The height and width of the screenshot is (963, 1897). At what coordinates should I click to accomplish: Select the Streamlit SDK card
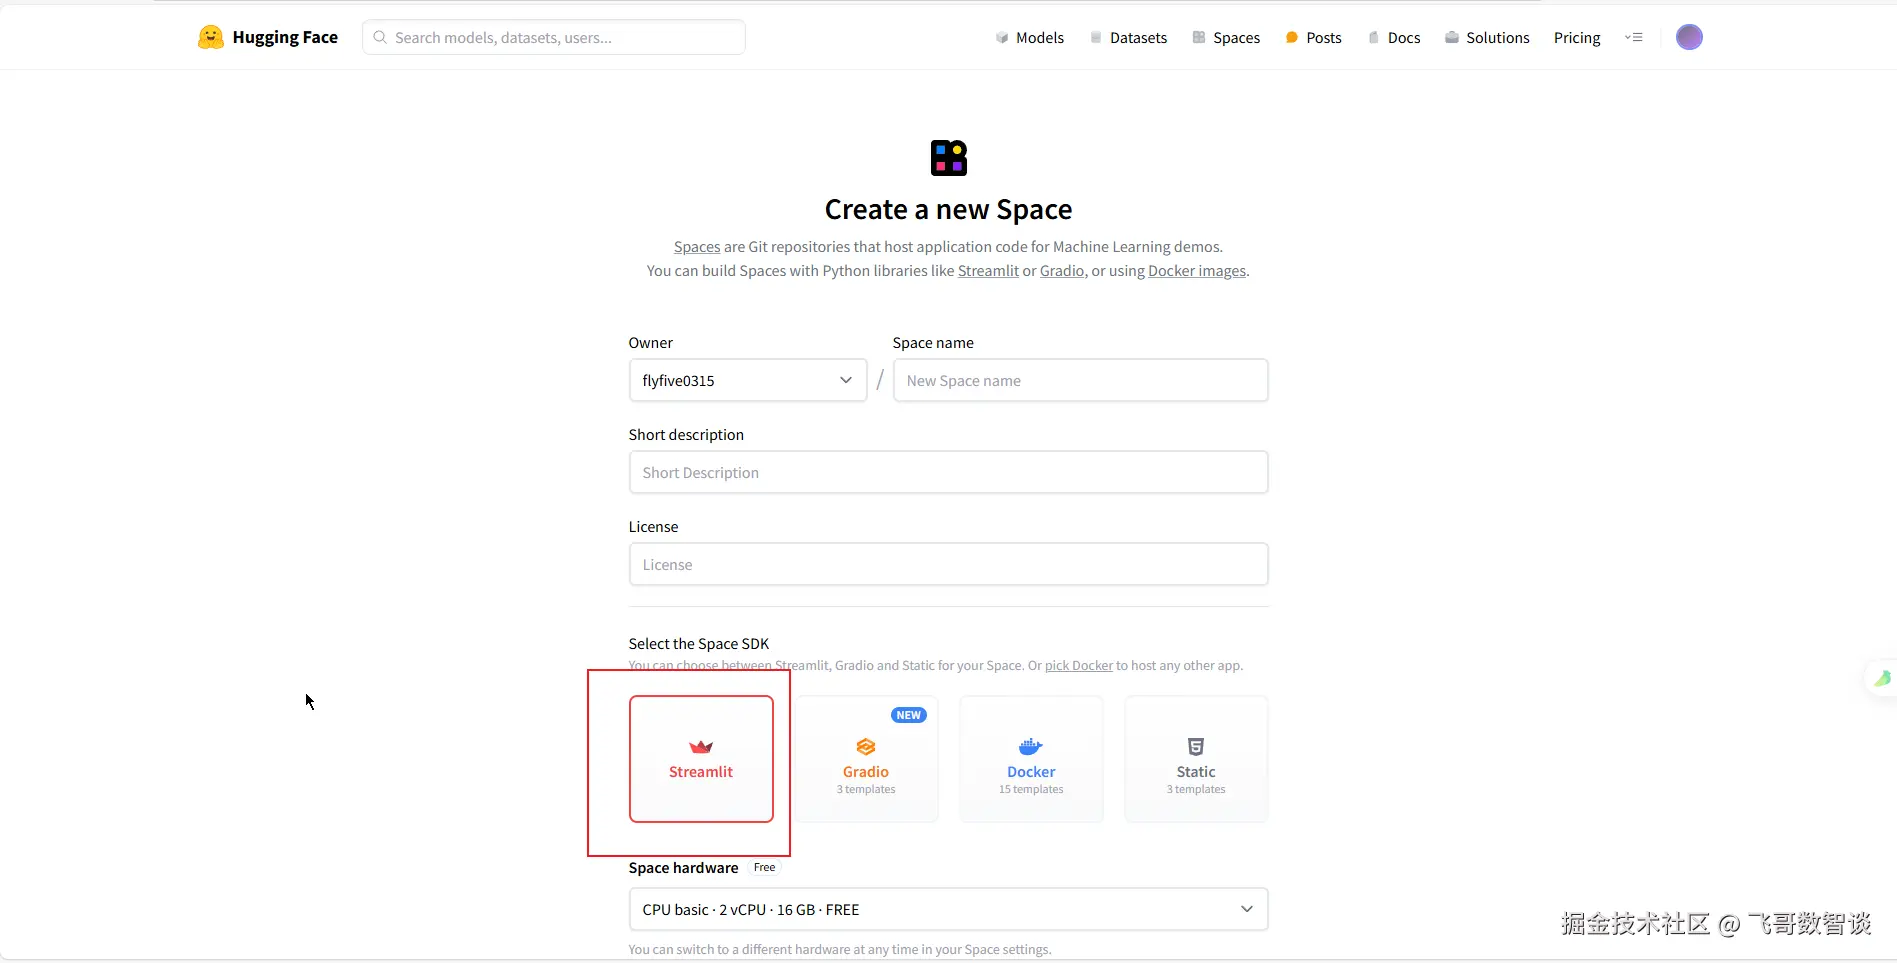[x=701, y=759]
